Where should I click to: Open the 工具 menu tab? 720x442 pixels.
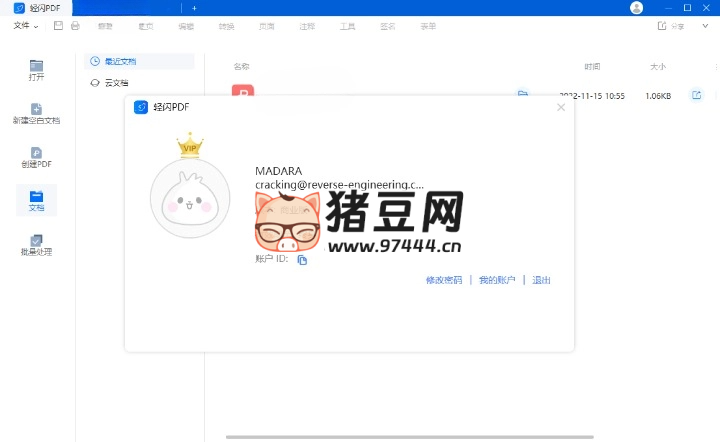[x=348, y=26]
